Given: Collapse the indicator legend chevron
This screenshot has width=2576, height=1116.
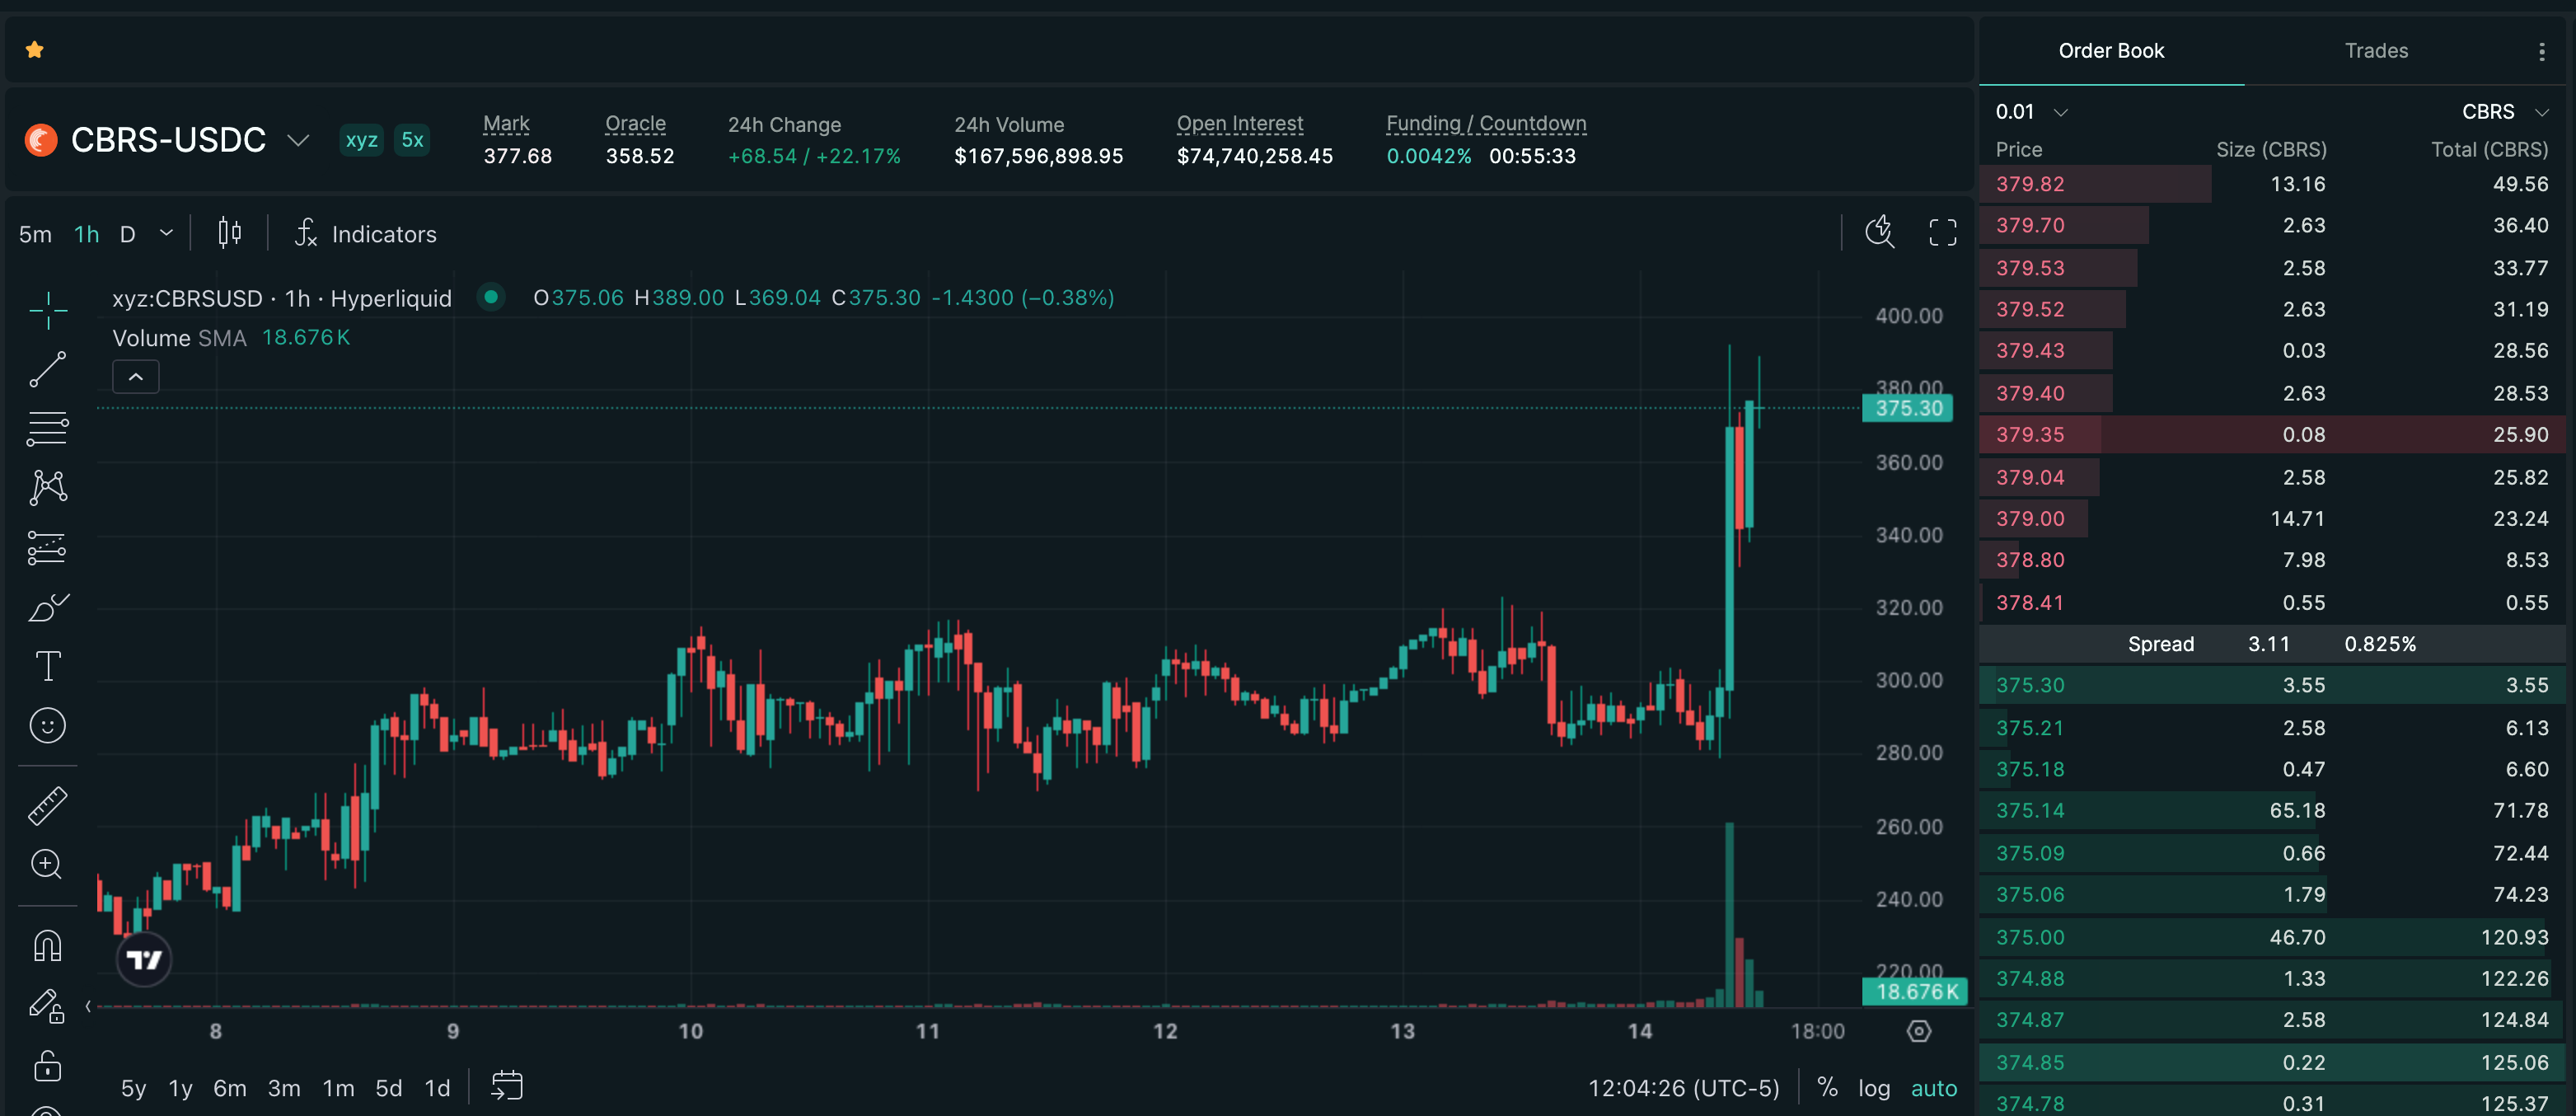Looking at the screenshot, I should coord(136,377).
